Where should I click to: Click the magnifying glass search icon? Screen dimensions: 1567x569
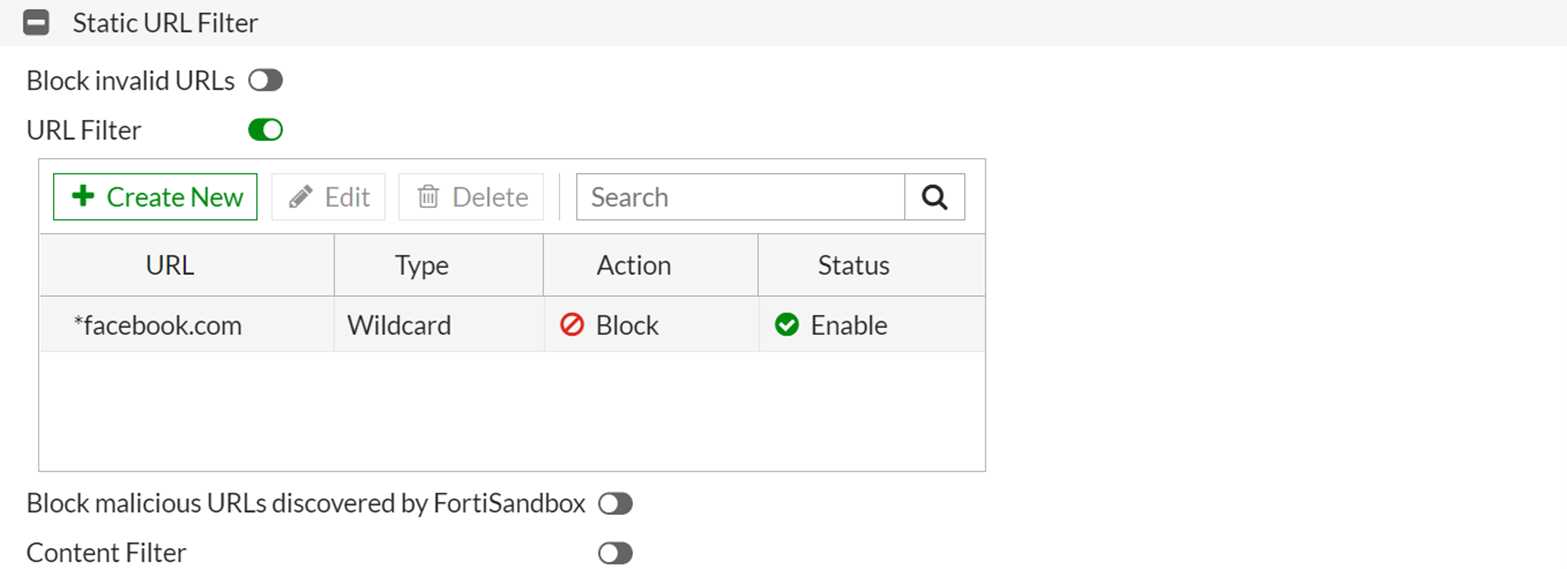coord(934,197)
